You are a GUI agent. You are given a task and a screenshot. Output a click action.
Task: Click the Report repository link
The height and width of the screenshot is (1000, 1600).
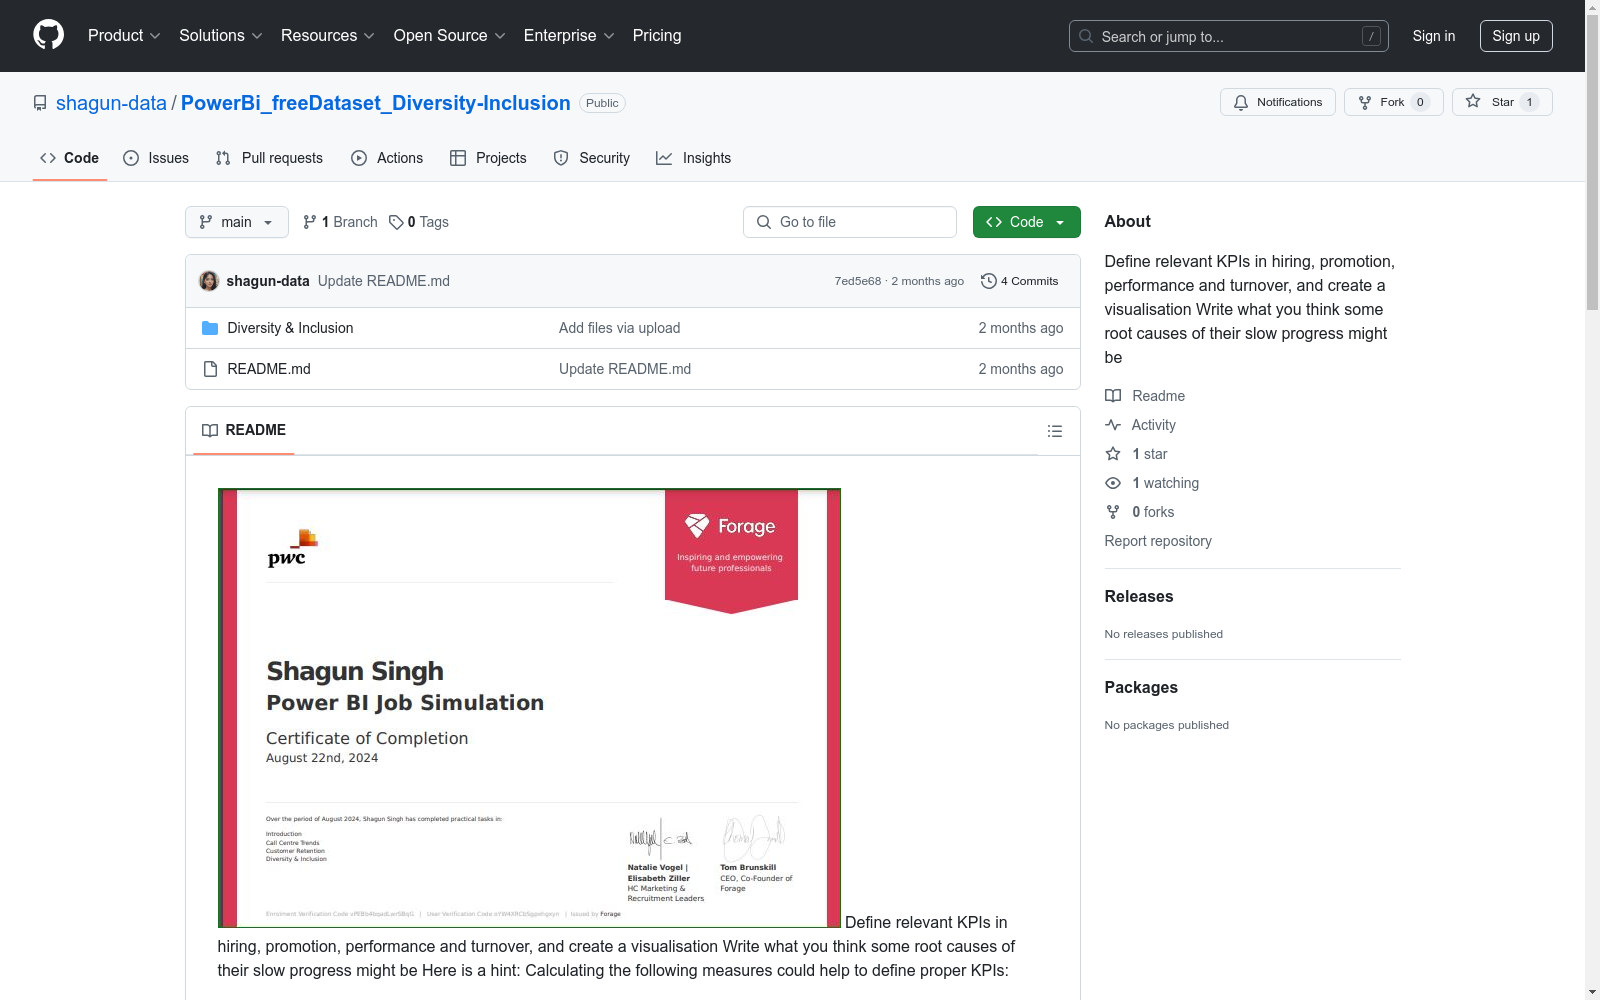click(x=1158, y=541)
